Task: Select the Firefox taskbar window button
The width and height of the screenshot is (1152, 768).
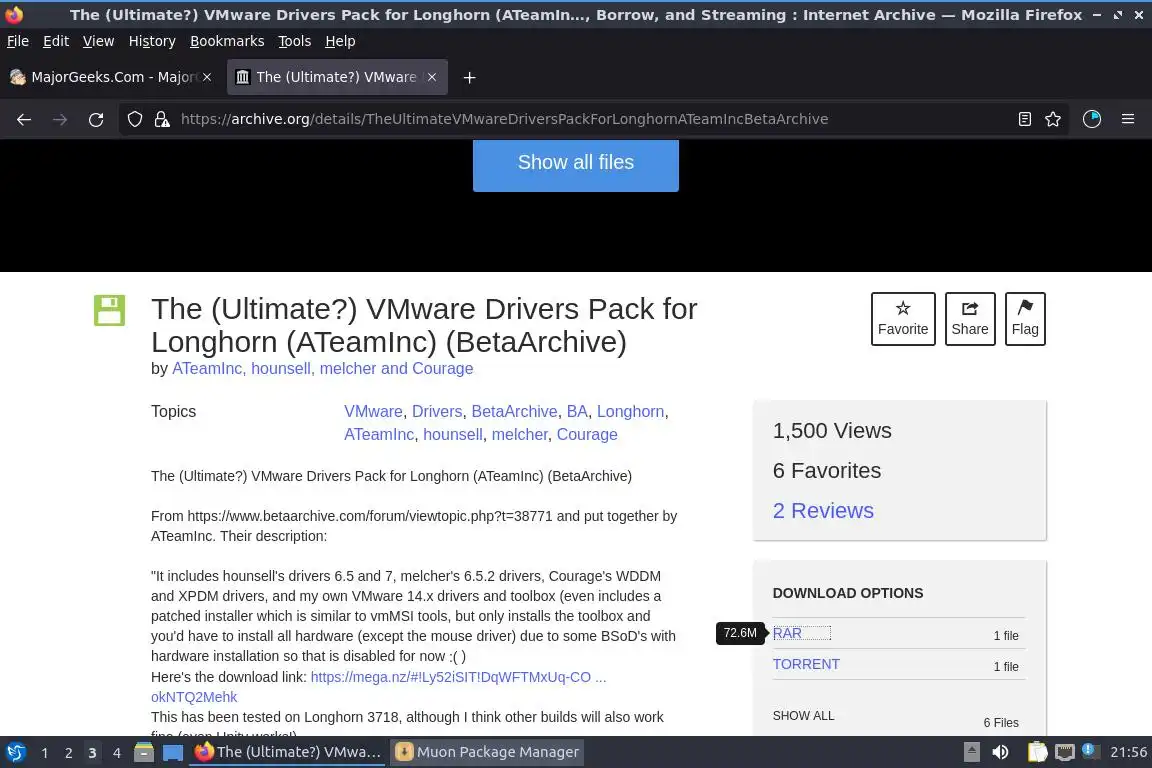Action: pyautogui.click(x=288, y=752)
